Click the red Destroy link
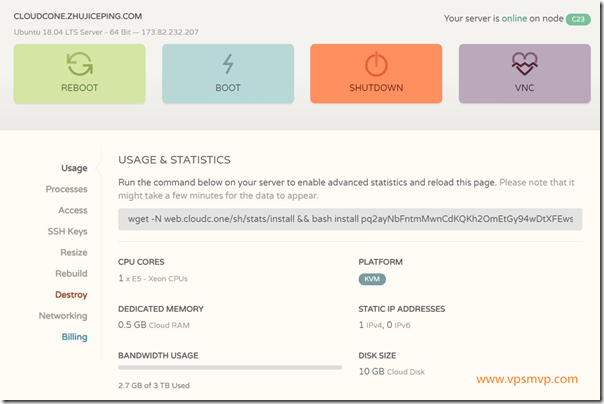 [71, 295]
